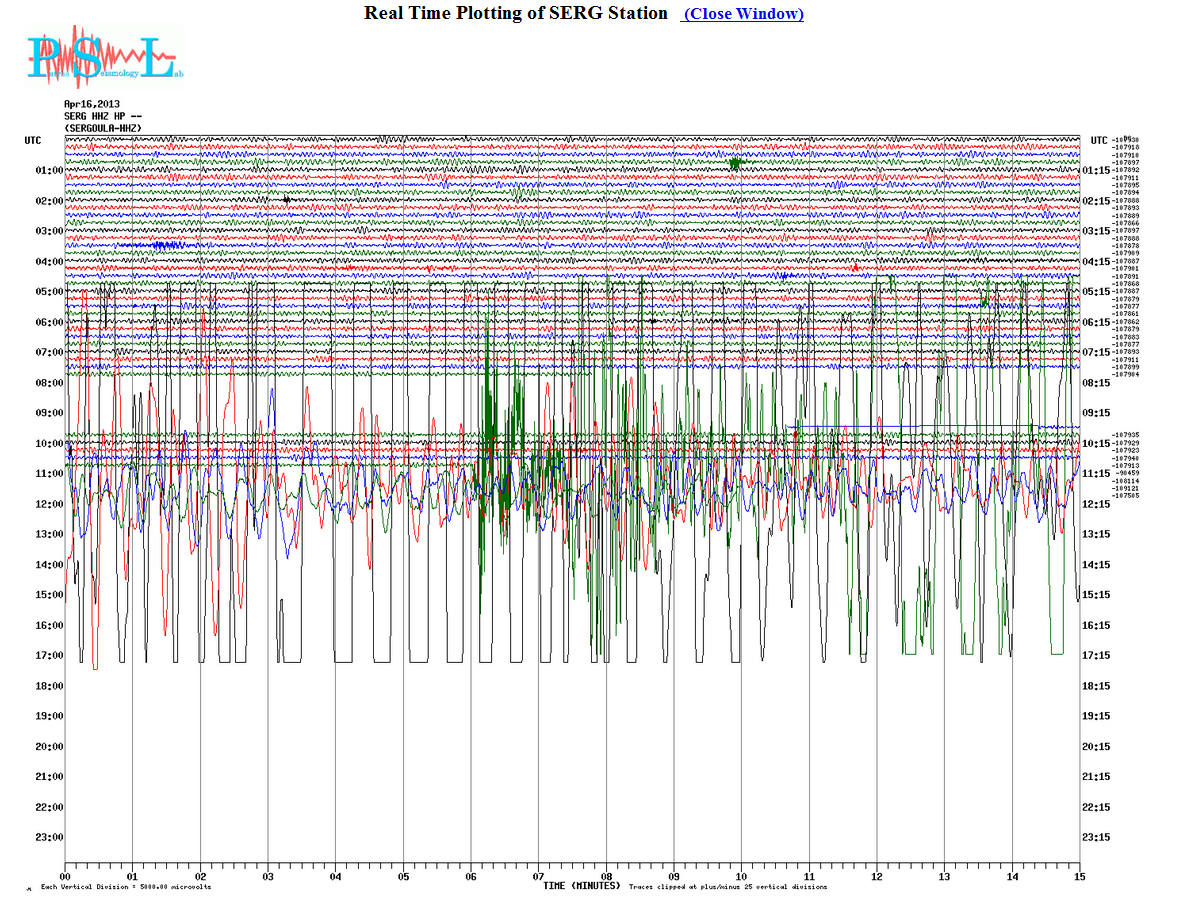Click the 01:00 hour label on left axis
The image size is (1183, 901).
tap(49, 171)
